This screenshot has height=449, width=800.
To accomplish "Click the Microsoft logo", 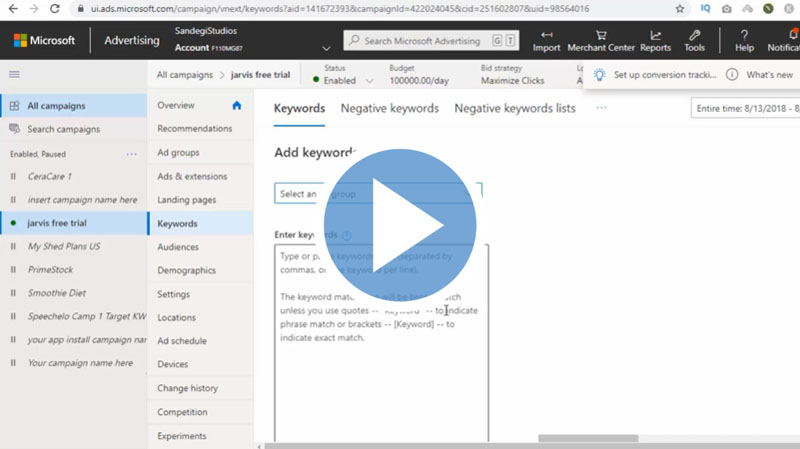I will 44,40.
